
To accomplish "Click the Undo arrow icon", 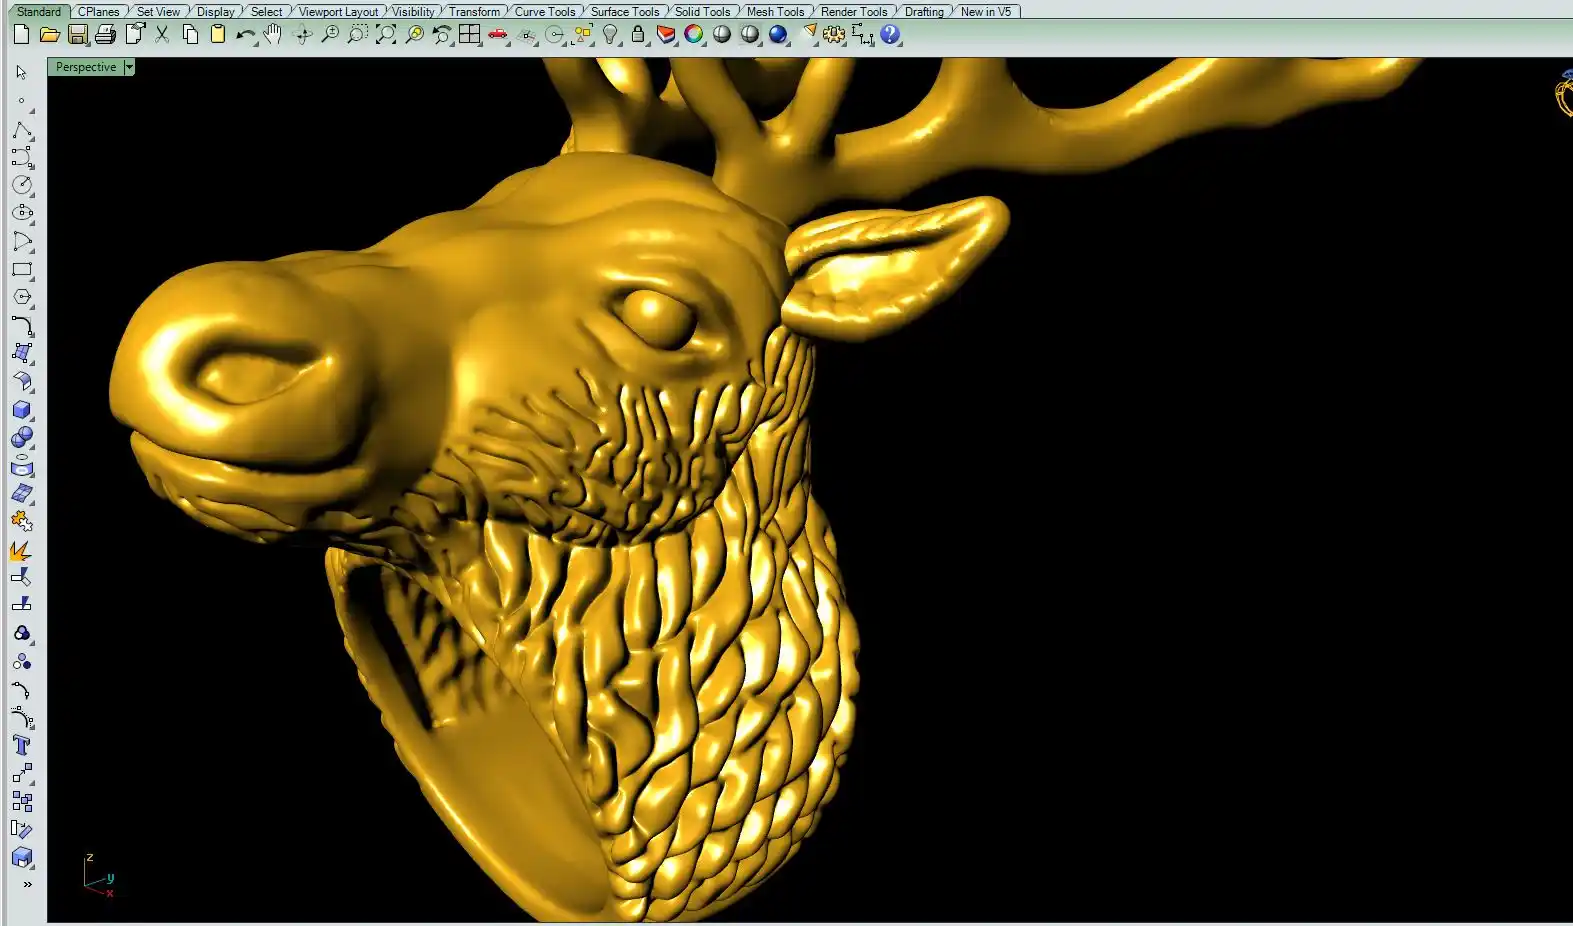I will pos(245,35).
